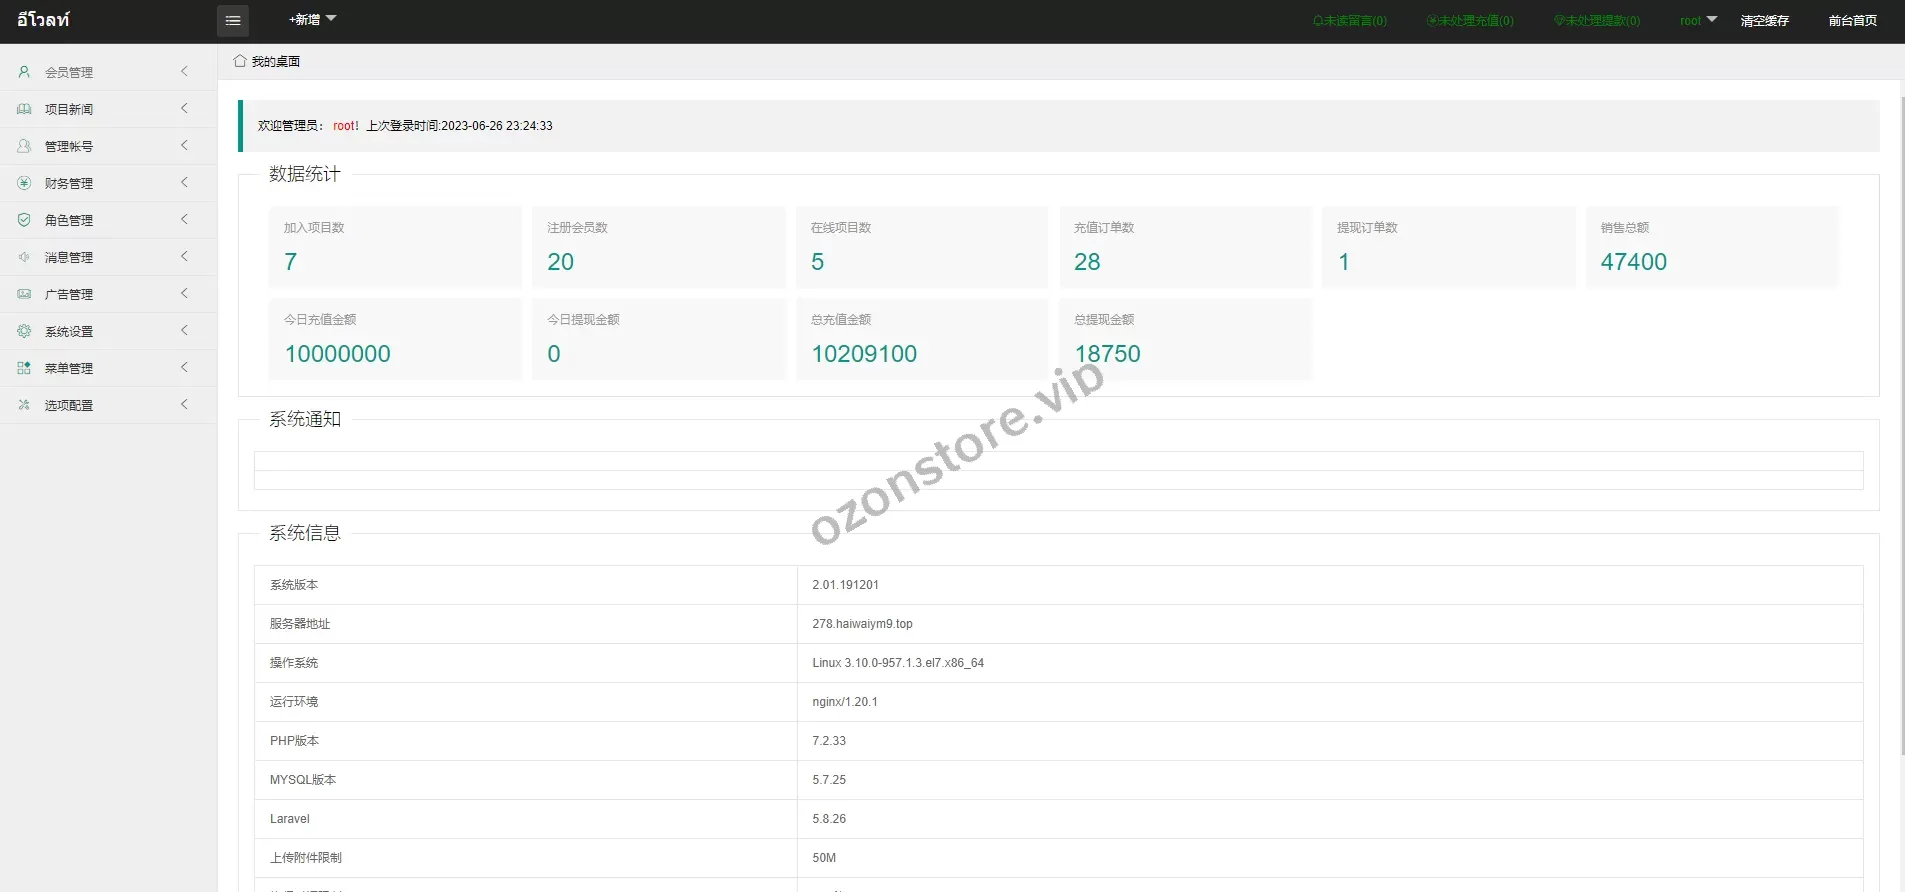Select the 我的桌面 tab
Image resolution: width=1905 pixels, height=892 pixels.
pos(275,62)
